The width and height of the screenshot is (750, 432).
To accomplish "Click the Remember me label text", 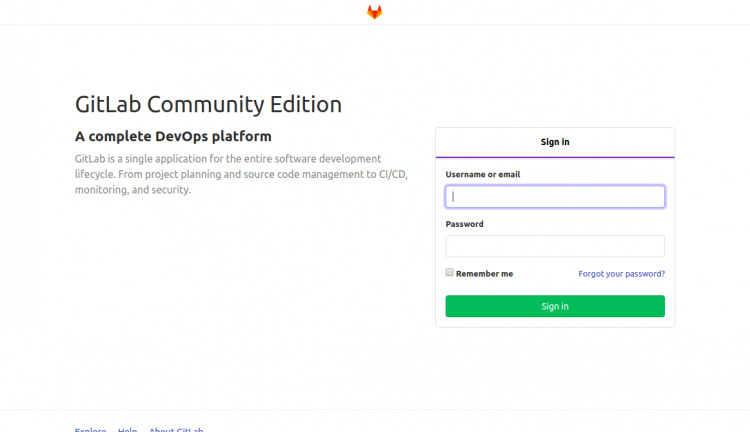I will 484,274.
